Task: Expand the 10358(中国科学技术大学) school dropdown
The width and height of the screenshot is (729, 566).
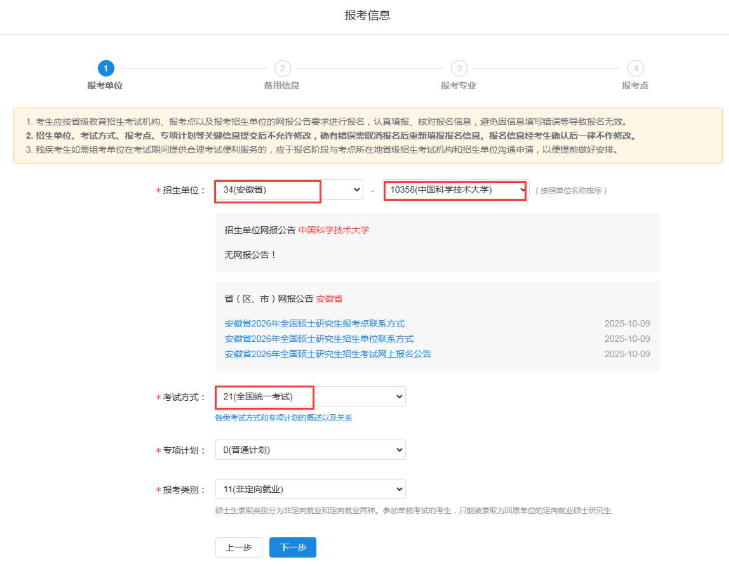Action: coord(455,190)
